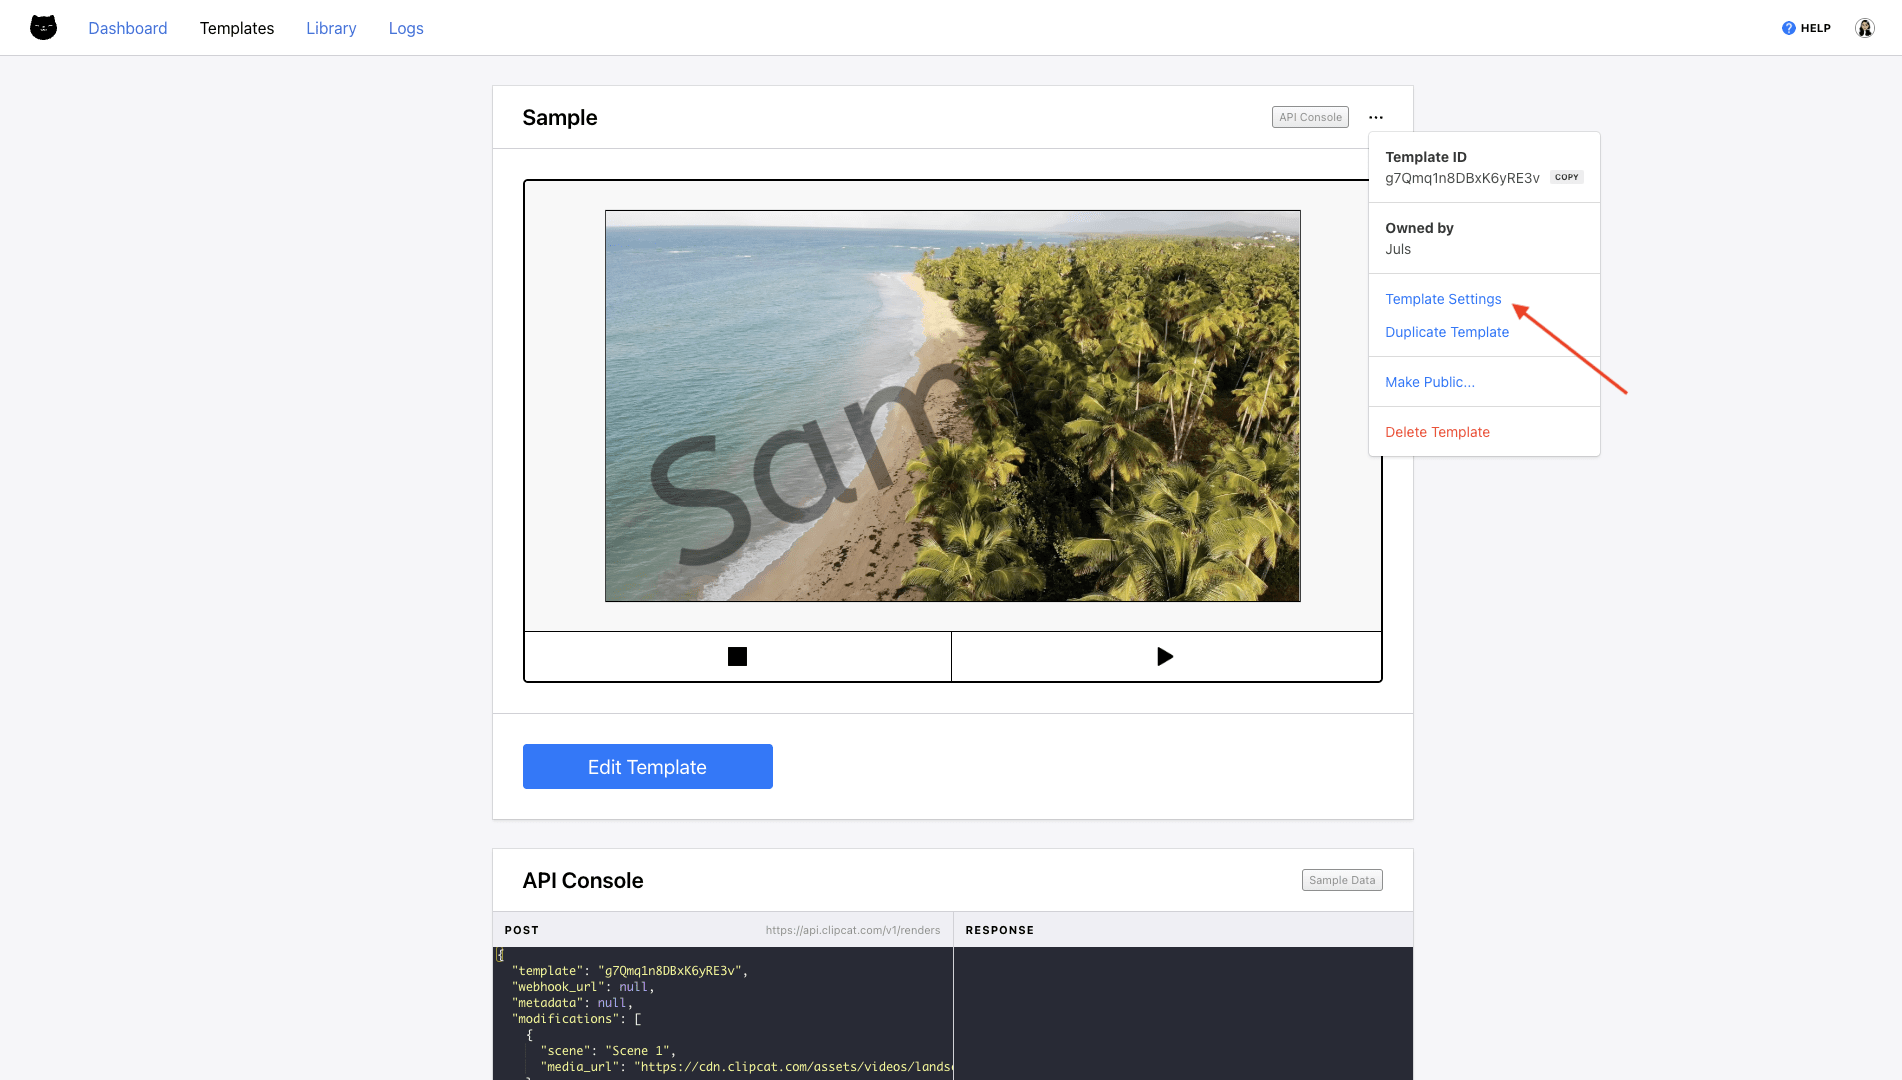This screenshot has width=1902, height=1080.
Task: Open Template Settings from the menu
Action: coord(1443,299)
